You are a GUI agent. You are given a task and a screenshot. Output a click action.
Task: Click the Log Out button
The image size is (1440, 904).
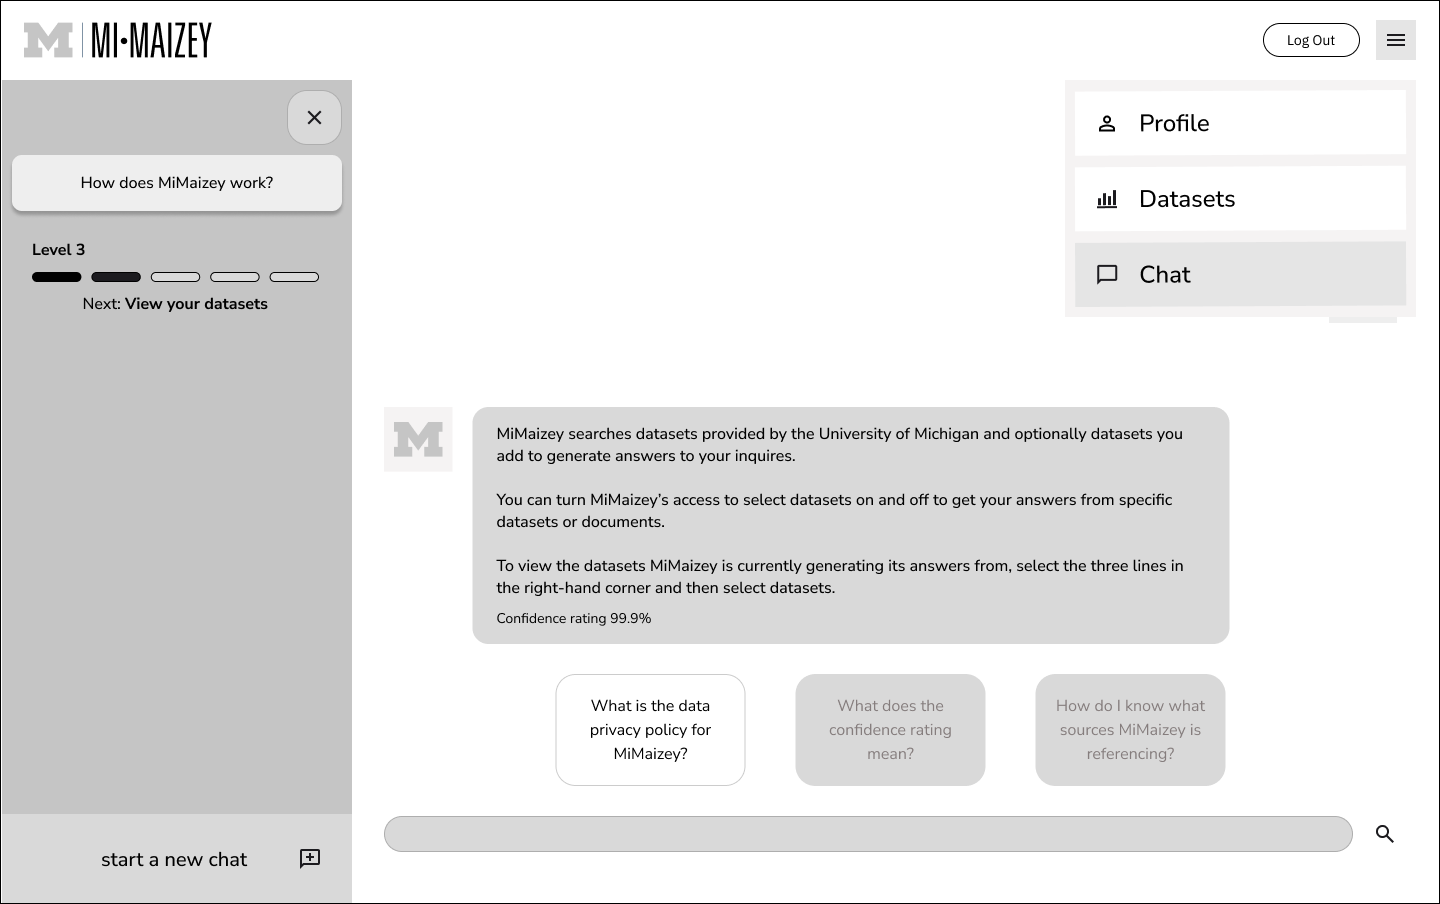1311,40
